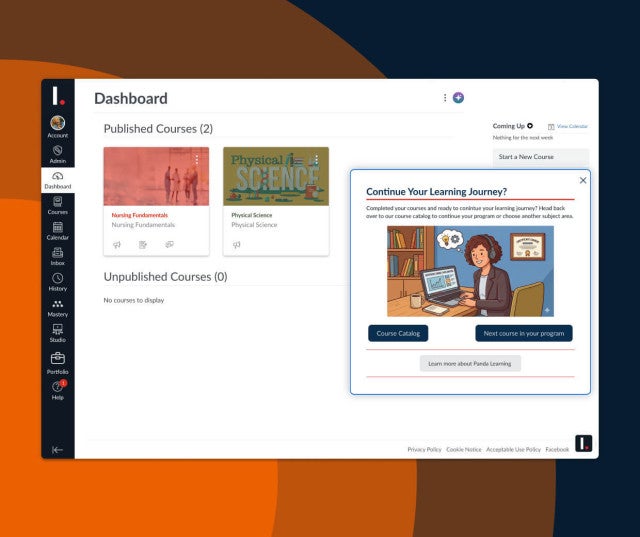Open the Inbox

58,257
